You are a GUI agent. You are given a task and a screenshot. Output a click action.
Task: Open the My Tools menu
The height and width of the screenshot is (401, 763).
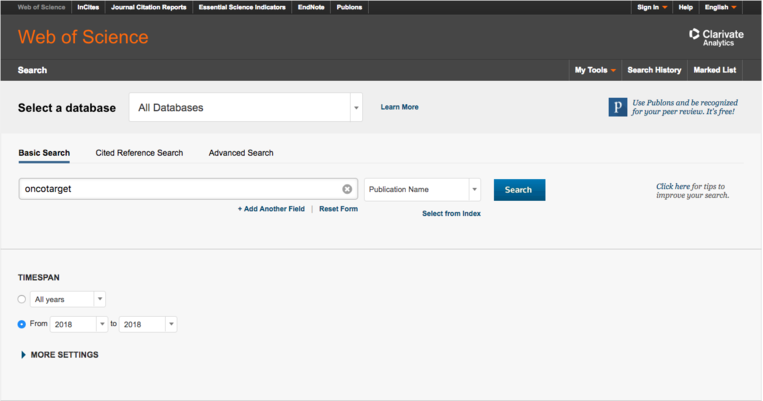(595, 70)
